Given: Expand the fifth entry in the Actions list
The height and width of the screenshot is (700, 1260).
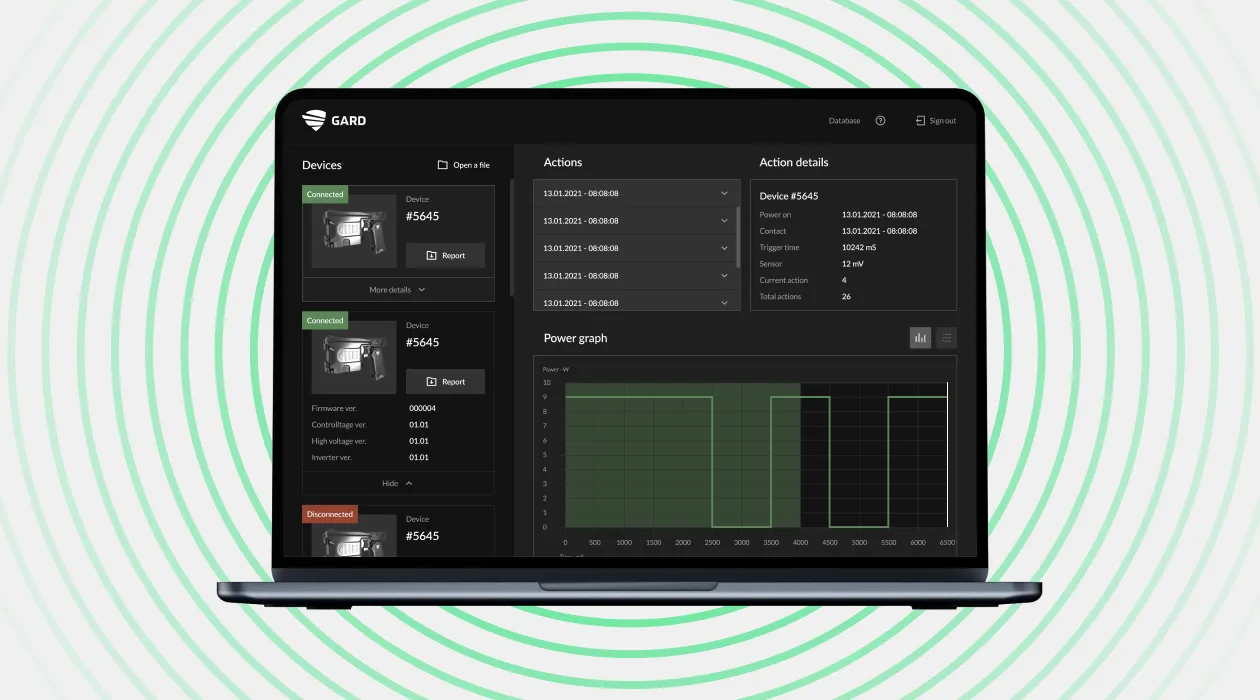Looking at the screenshot, I should pos(636,301).
